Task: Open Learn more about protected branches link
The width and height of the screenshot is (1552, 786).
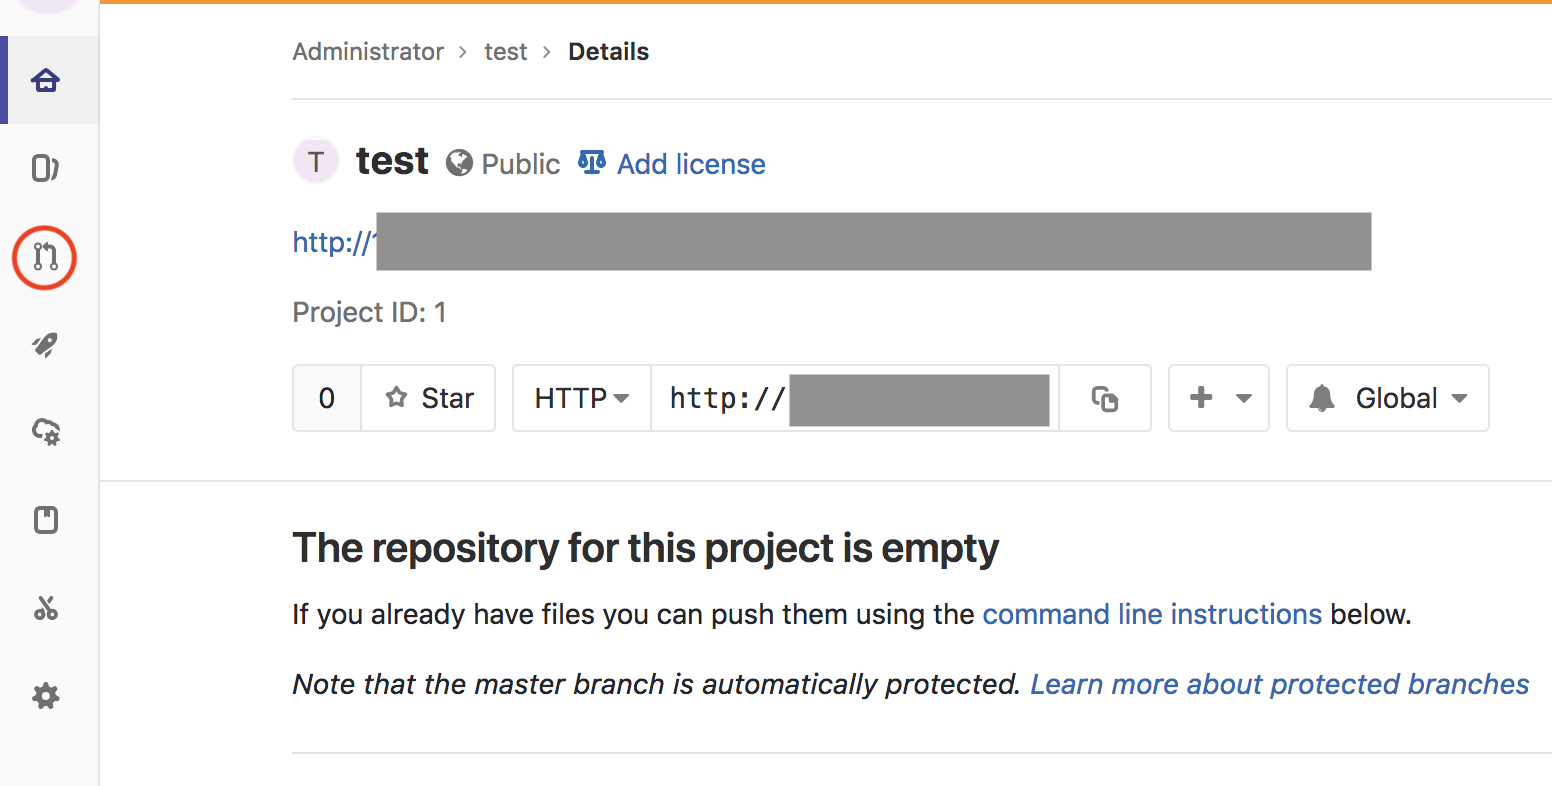Action: coord(1280,684)
